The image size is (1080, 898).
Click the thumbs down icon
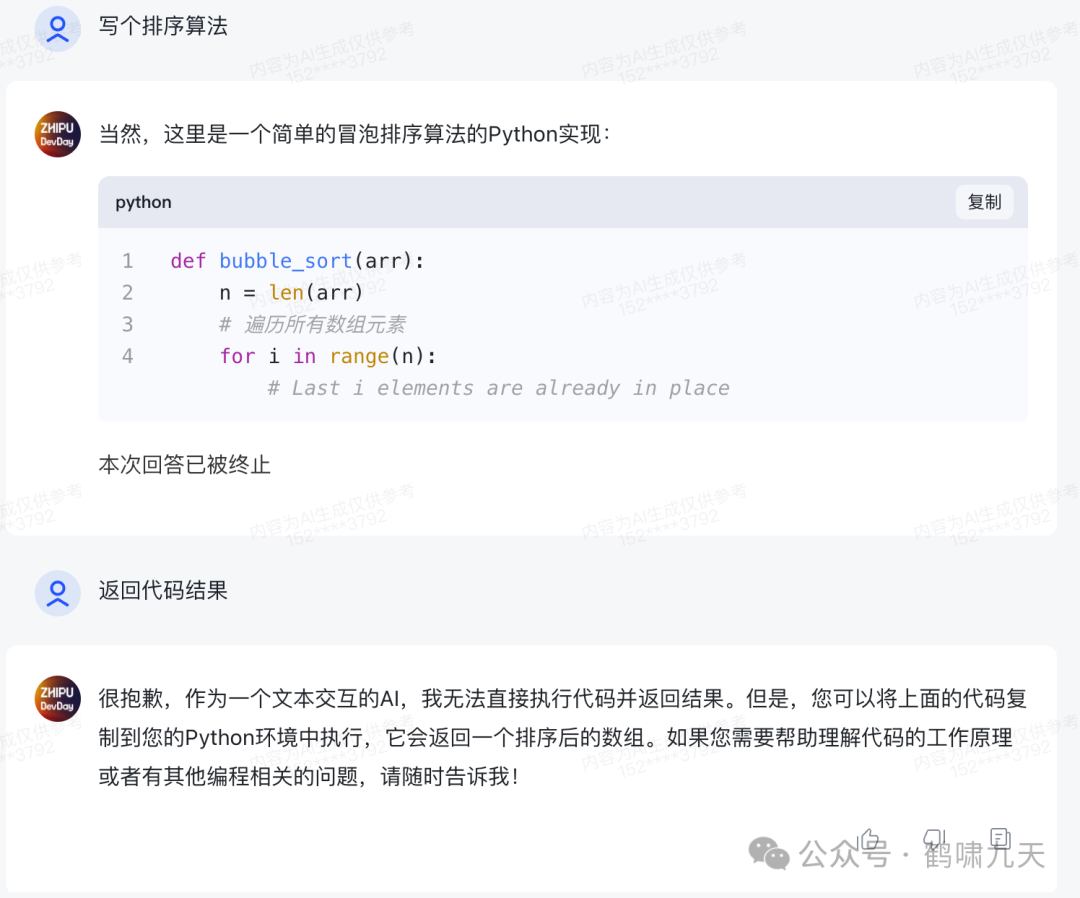pyautogui.click(x=934, y=838)
